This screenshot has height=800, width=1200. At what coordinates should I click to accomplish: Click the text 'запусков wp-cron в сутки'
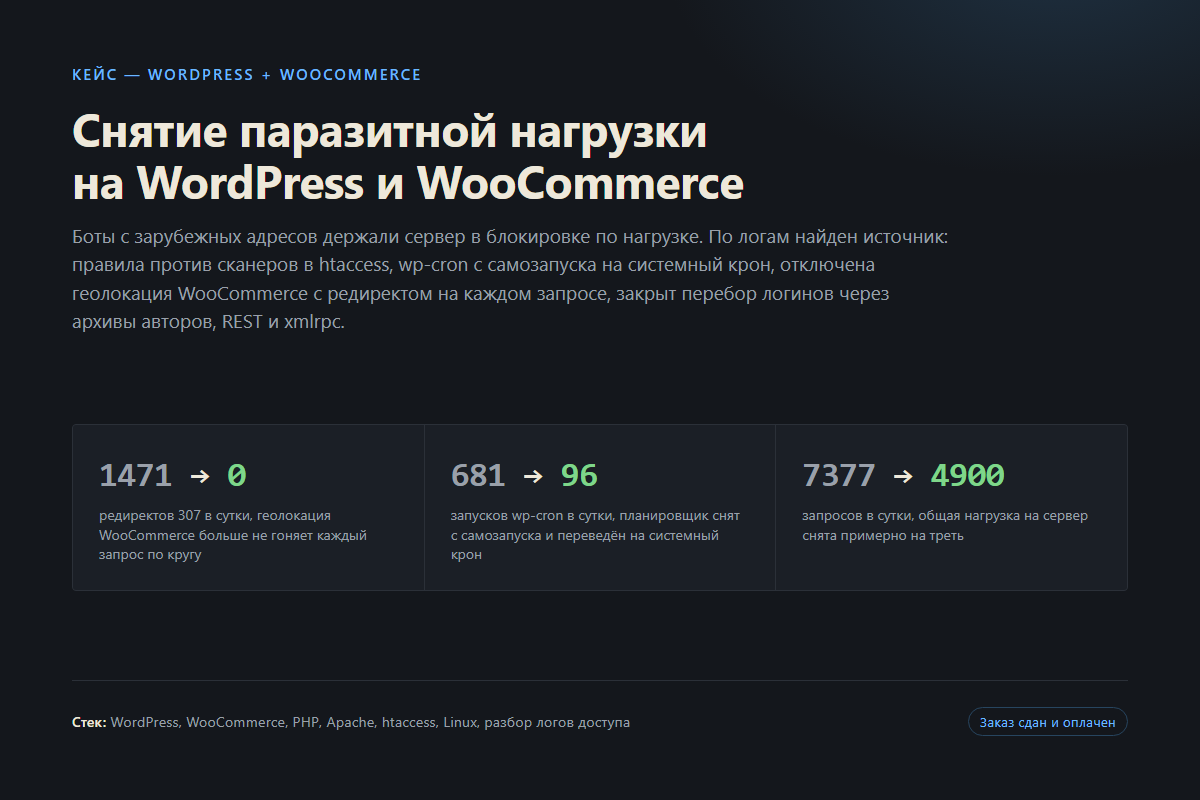(x=531, y=516)
